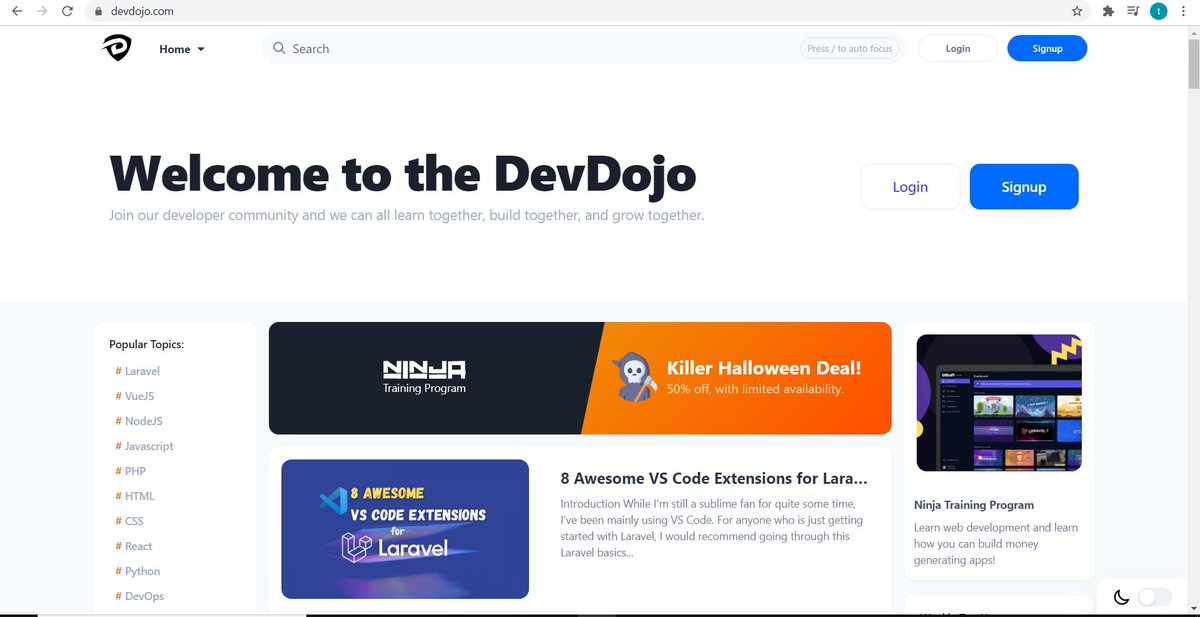
Task: Click the 'Welcome to the DevDojo' heading
Action: tap(403, 174)
